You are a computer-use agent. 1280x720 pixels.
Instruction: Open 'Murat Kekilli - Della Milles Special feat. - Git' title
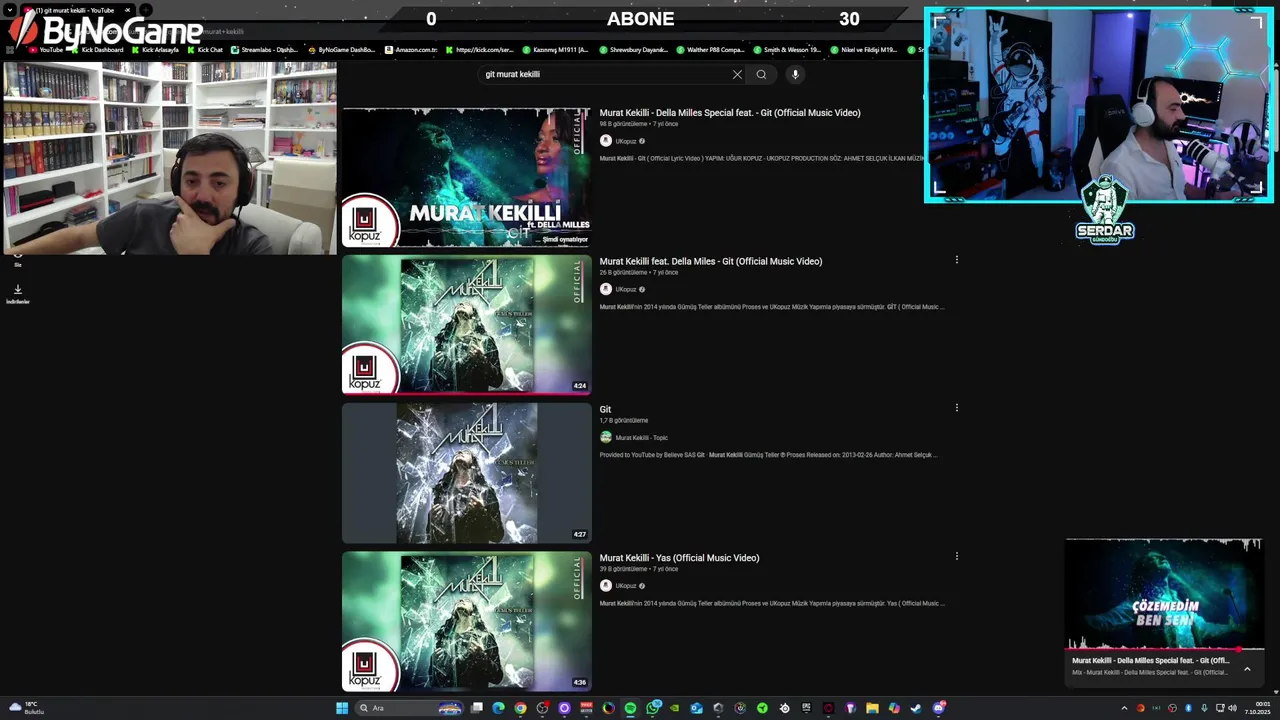730,113
